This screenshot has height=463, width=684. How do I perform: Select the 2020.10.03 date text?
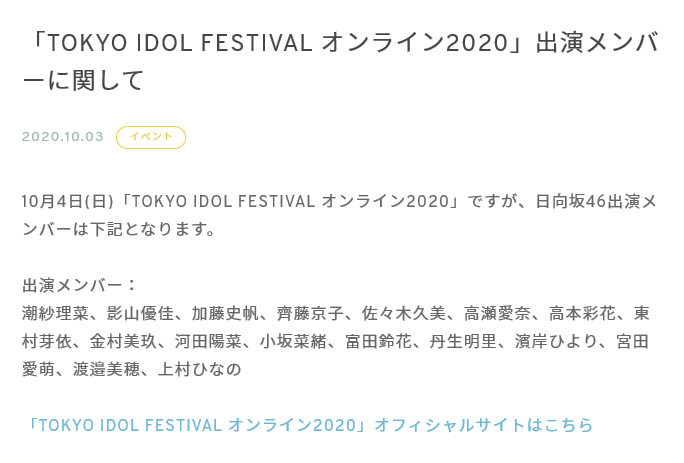tap(63, 137)
